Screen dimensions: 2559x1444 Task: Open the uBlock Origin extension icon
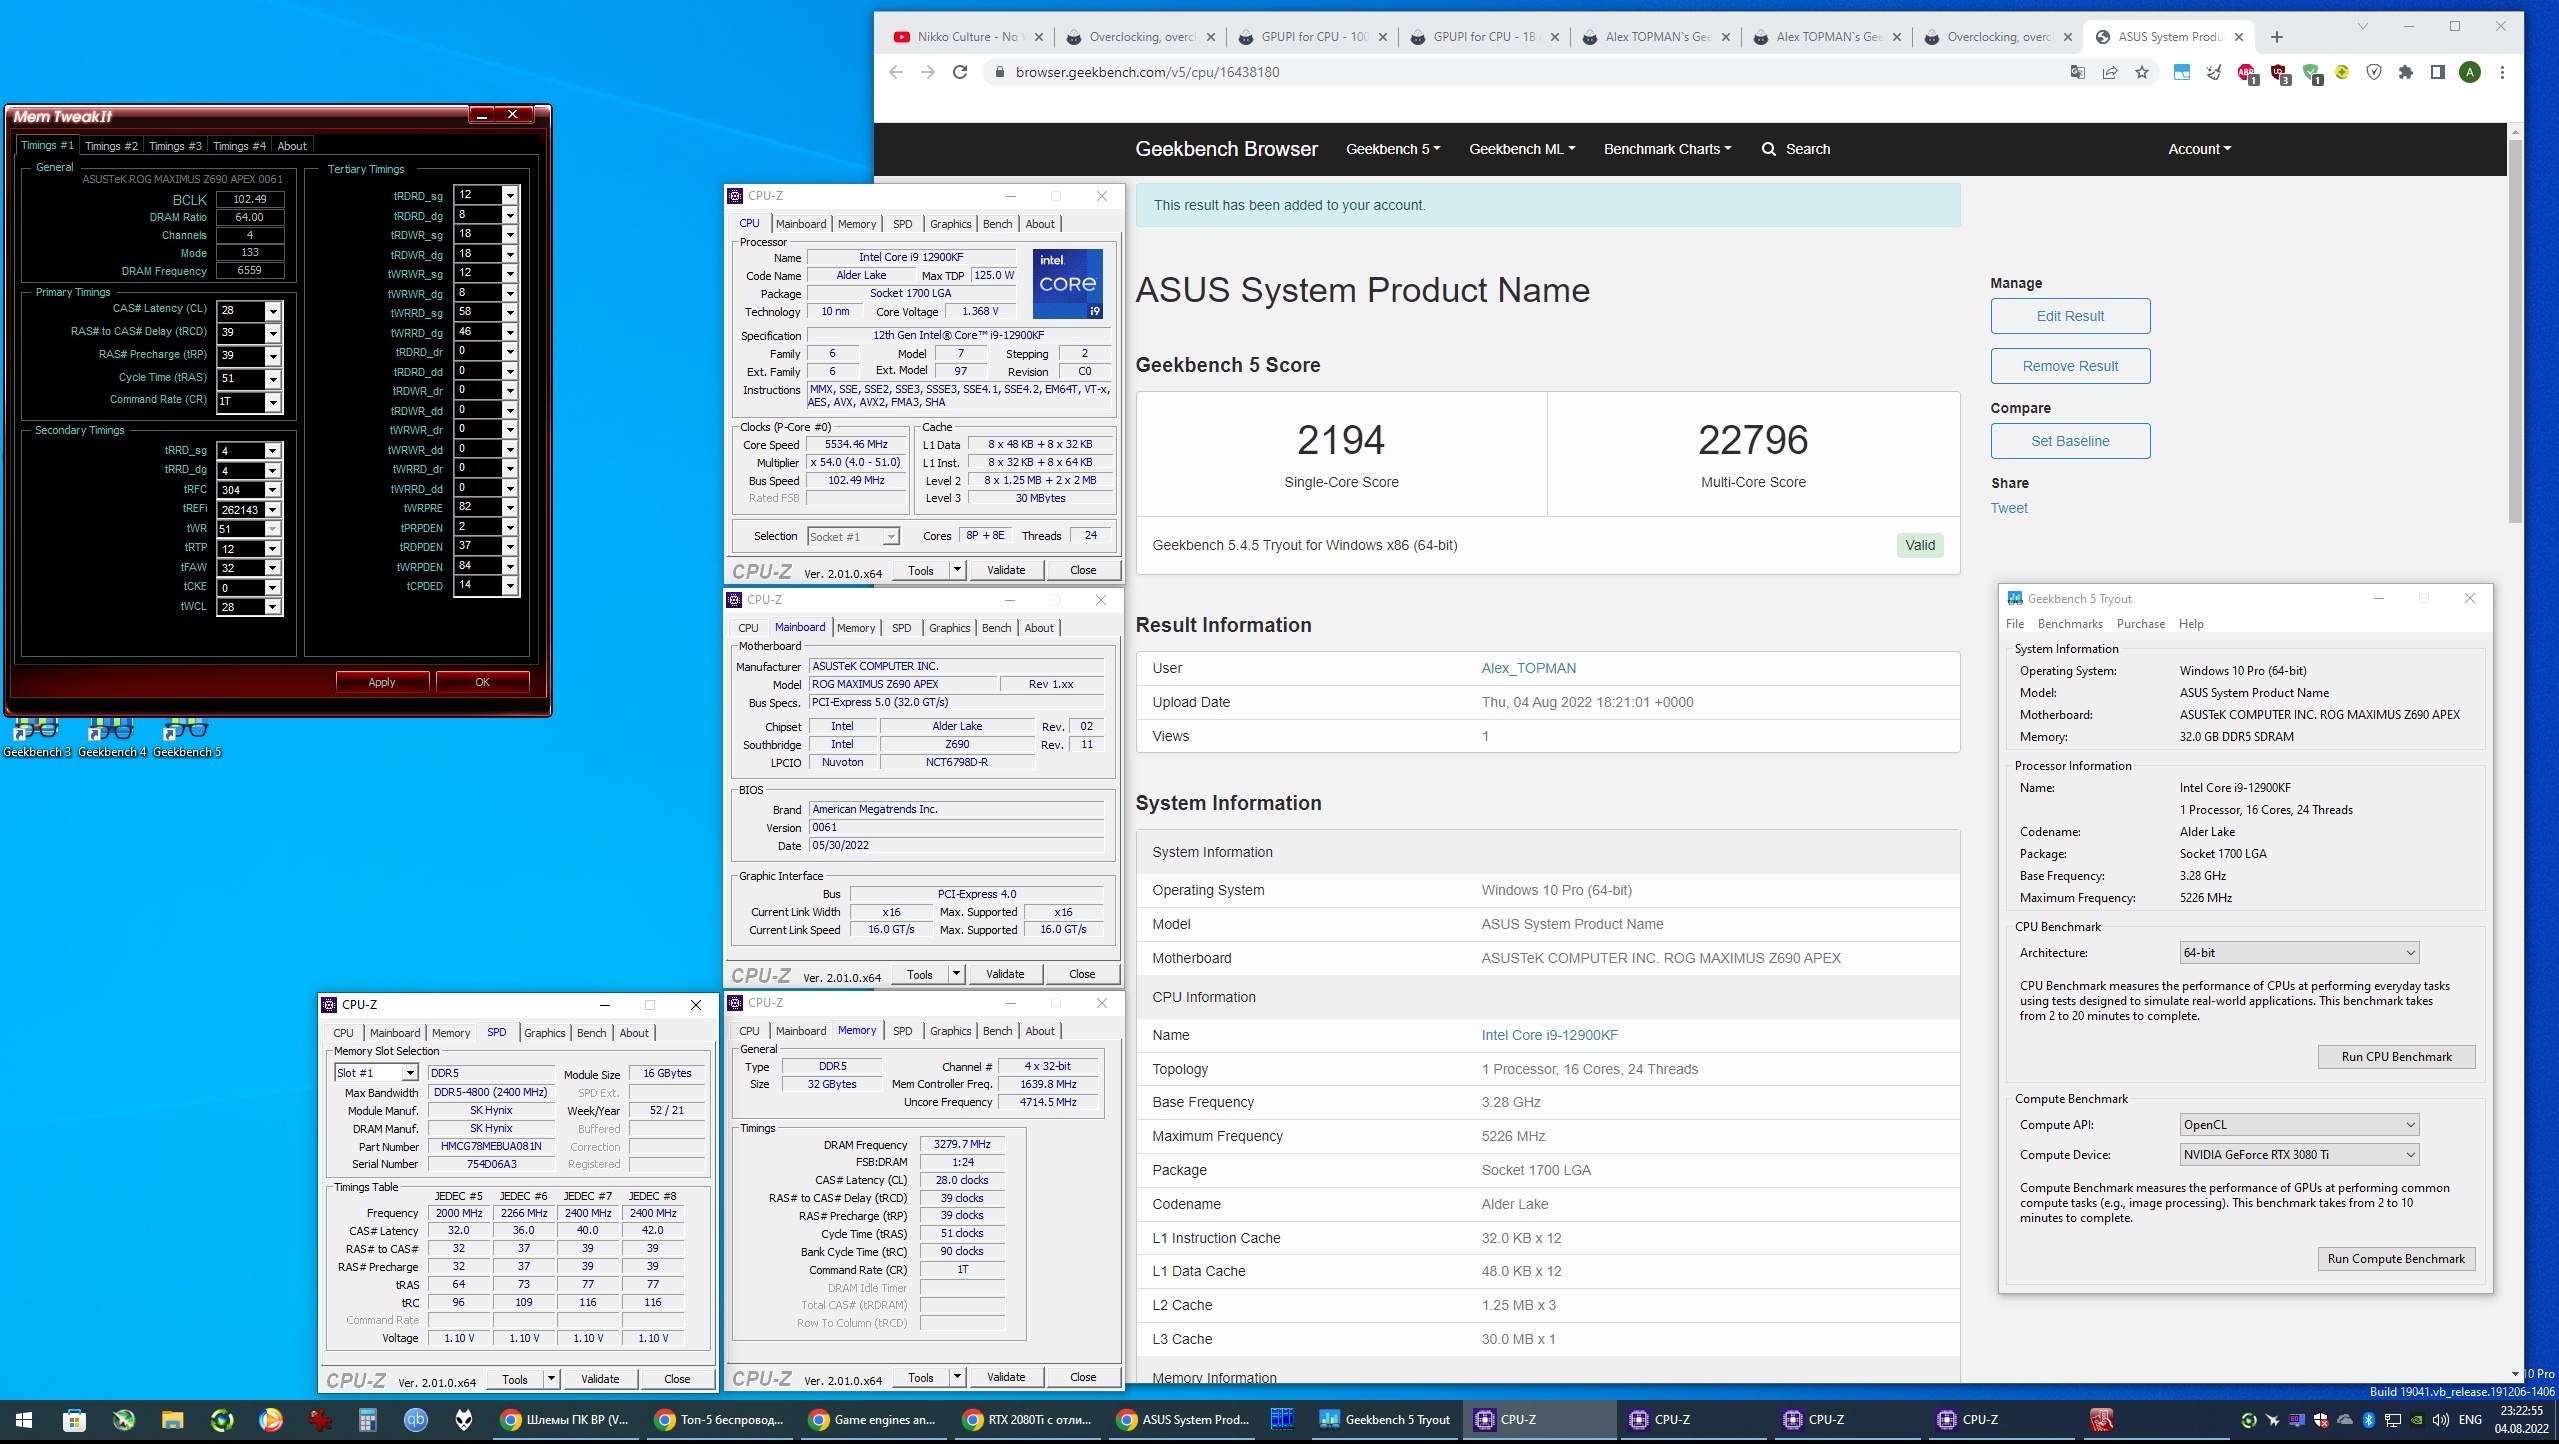point(2279,73)
